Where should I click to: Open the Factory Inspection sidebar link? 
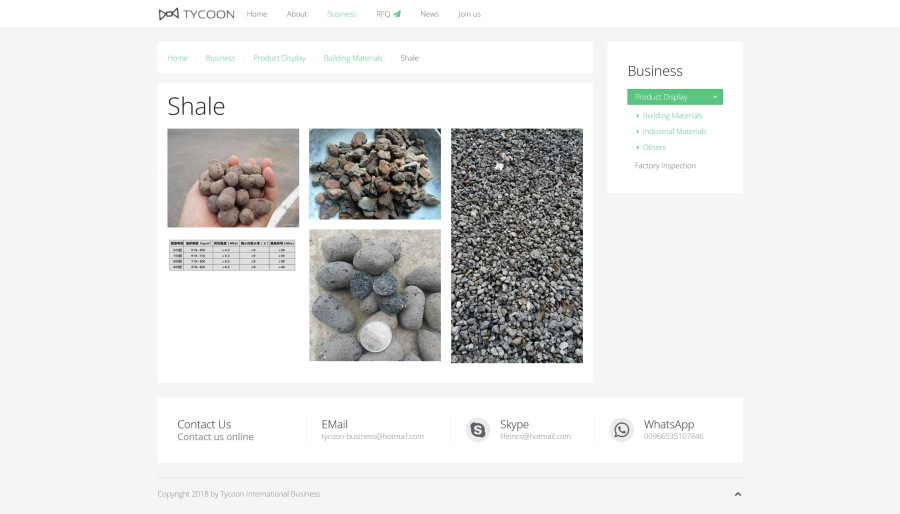[665, 166]
